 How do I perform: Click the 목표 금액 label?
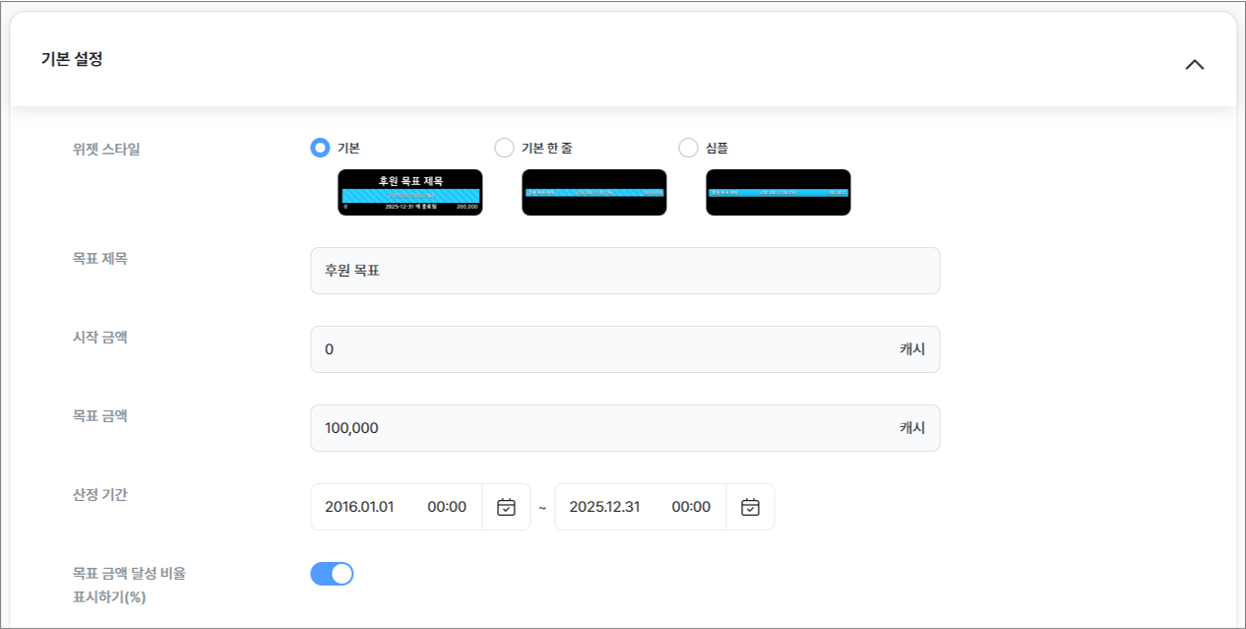coord(100,415)
